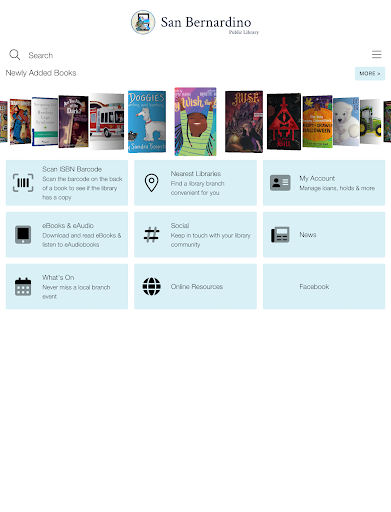Open the Online Resources tile
Viewport: 391px width, 512px height.
(x=195, y=286)
